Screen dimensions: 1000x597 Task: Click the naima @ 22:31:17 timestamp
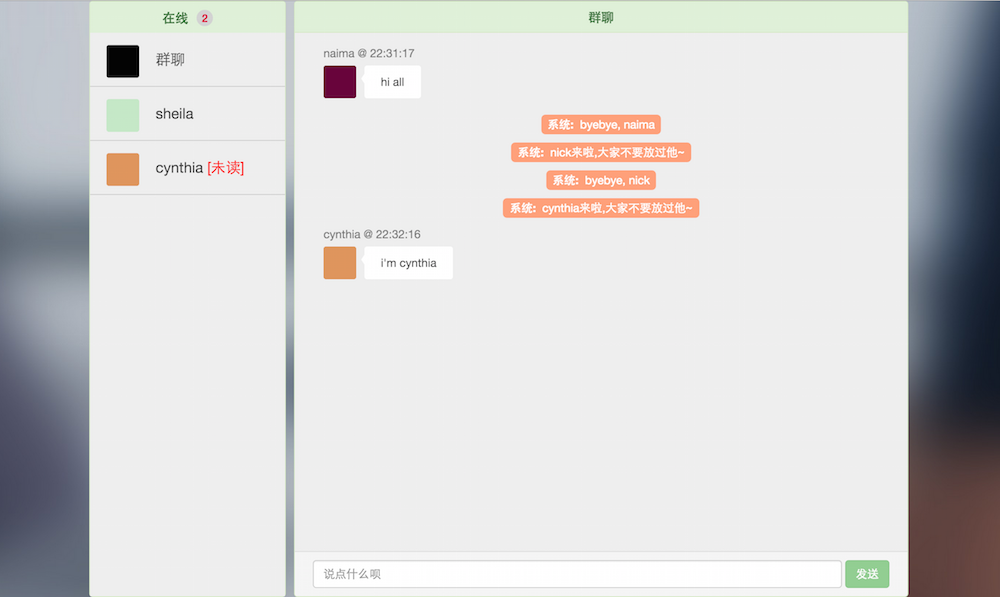coord(369,53)
